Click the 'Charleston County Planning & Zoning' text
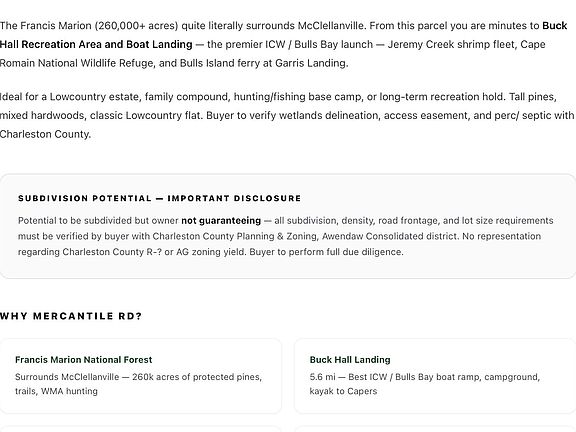The height and width of the screenshot is (432, 576). (235, 236)
